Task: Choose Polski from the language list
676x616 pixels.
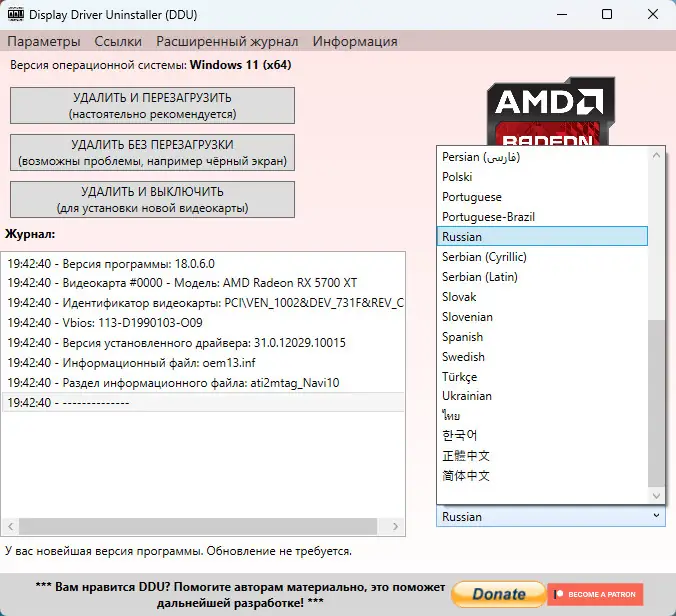Action: [457, 177]
